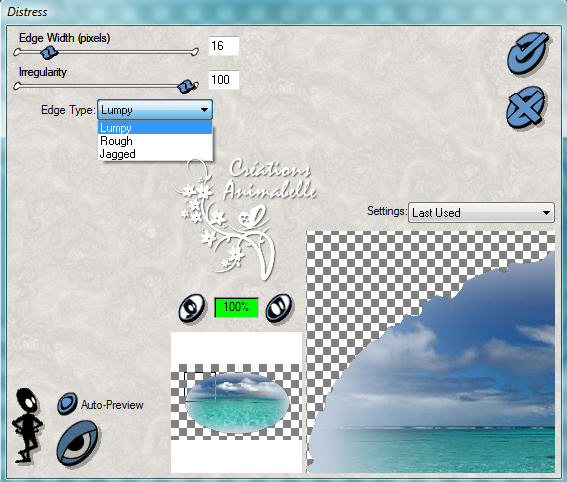Click the Irregularity value field showing 100
This screenshot has width=567, height=482.
tap(223, 80)
